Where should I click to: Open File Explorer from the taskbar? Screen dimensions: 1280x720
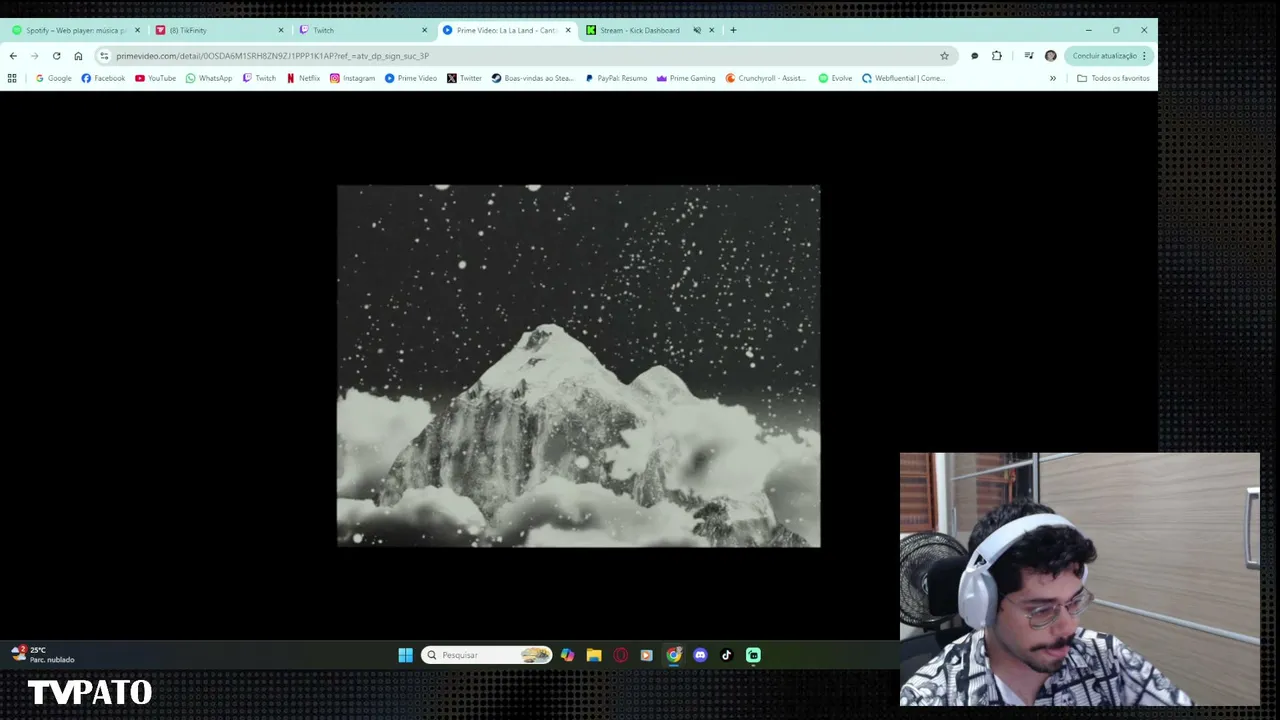tap(594, 655)
